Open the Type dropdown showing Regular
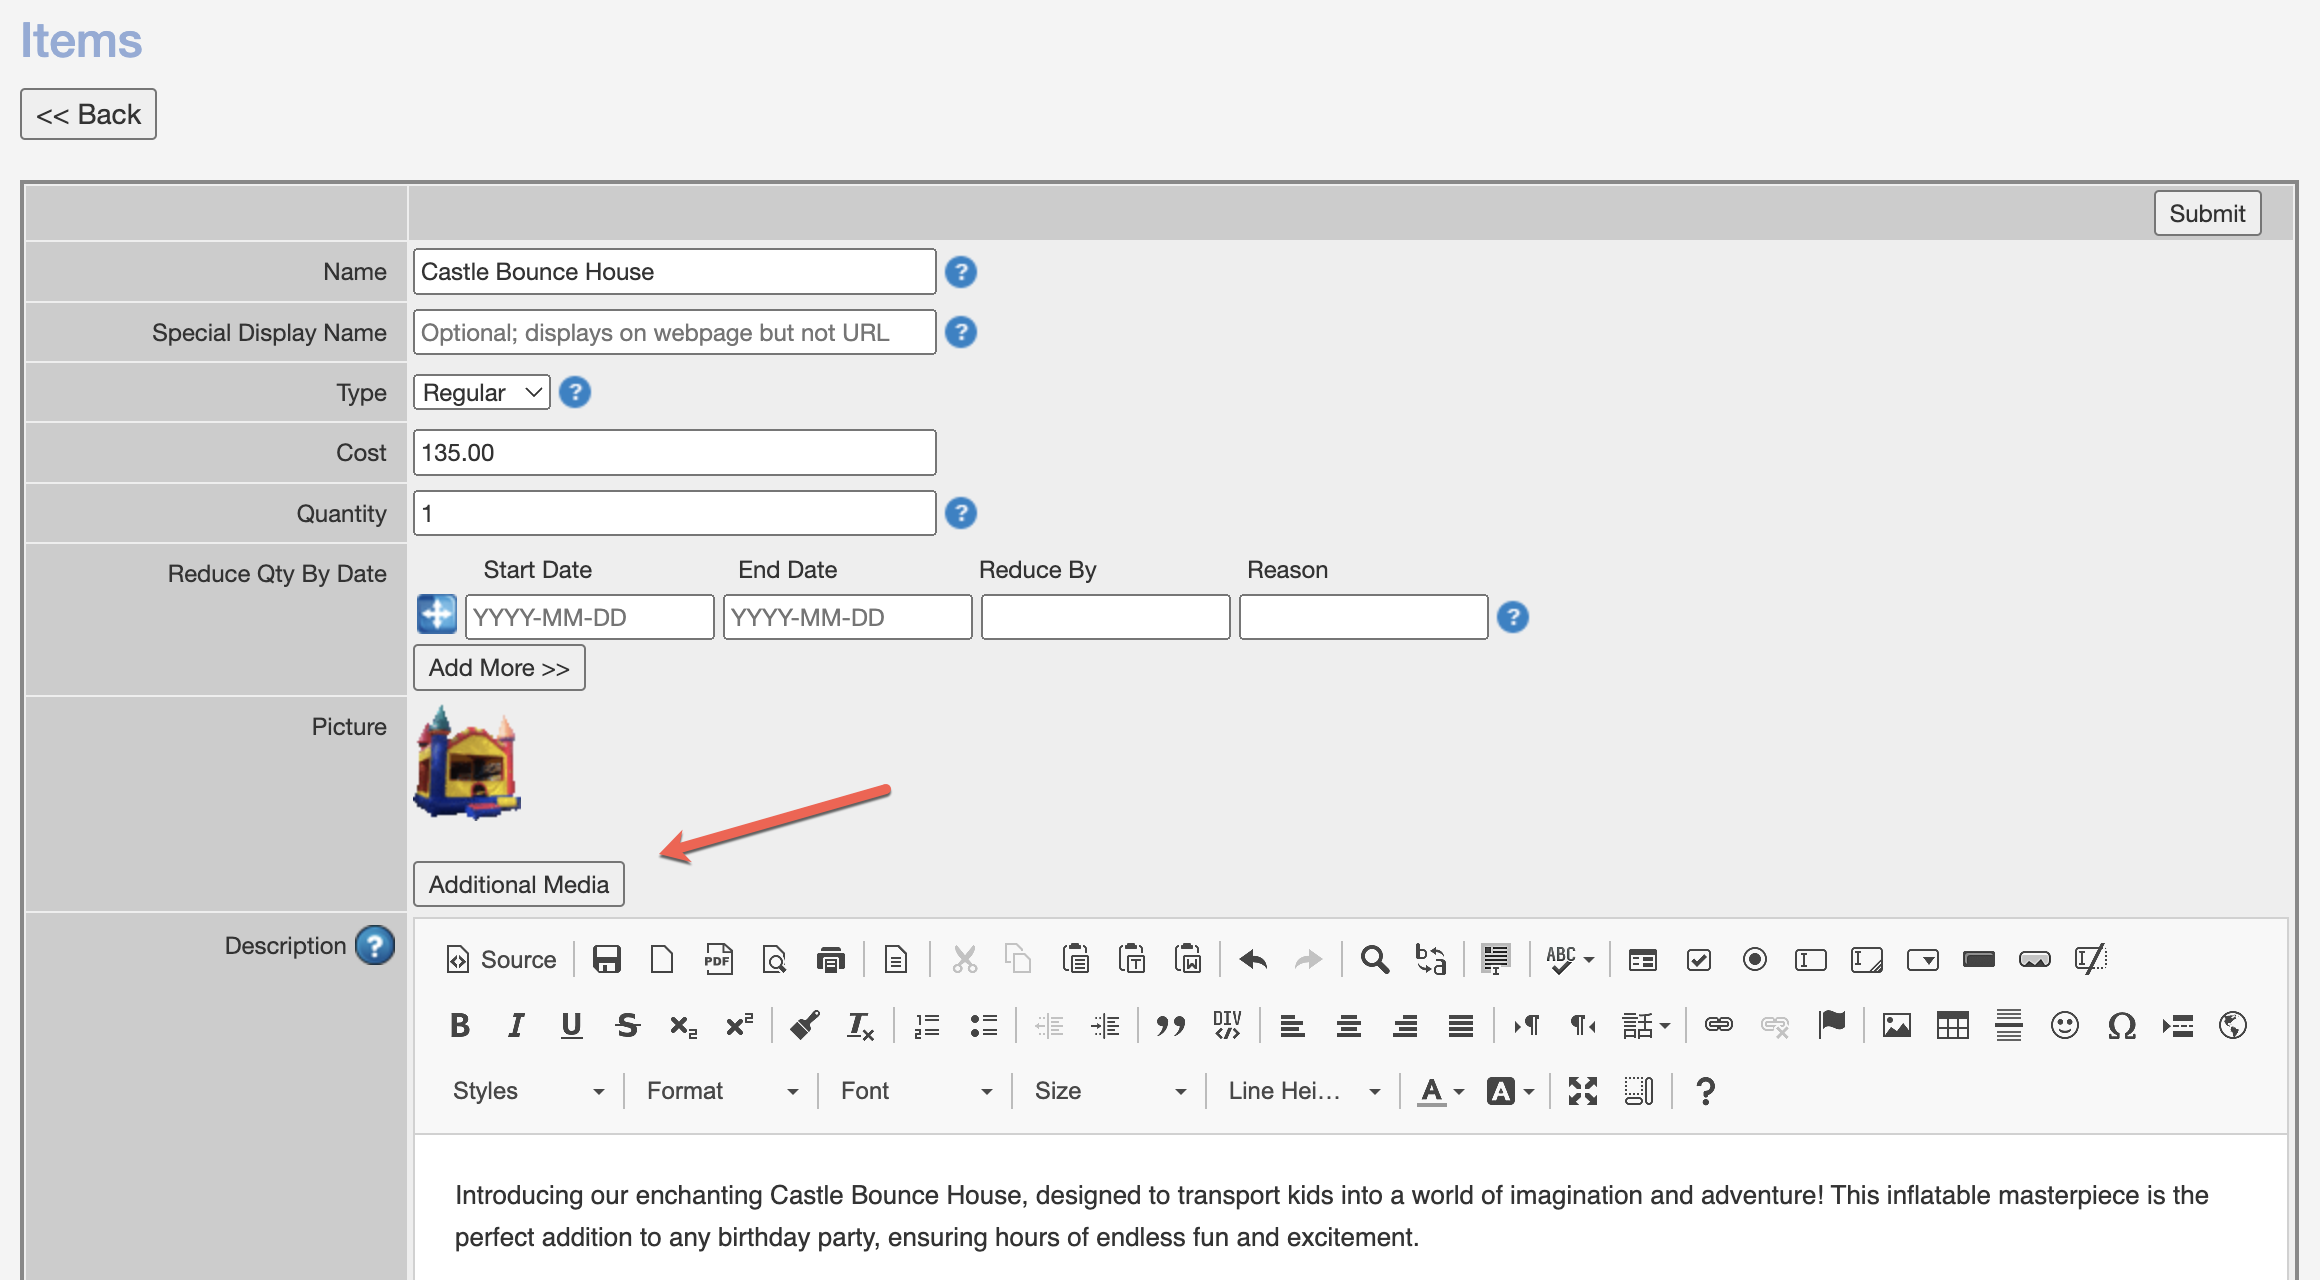2320x1280 pixels. pyautogui.click(x=482, y=393)
